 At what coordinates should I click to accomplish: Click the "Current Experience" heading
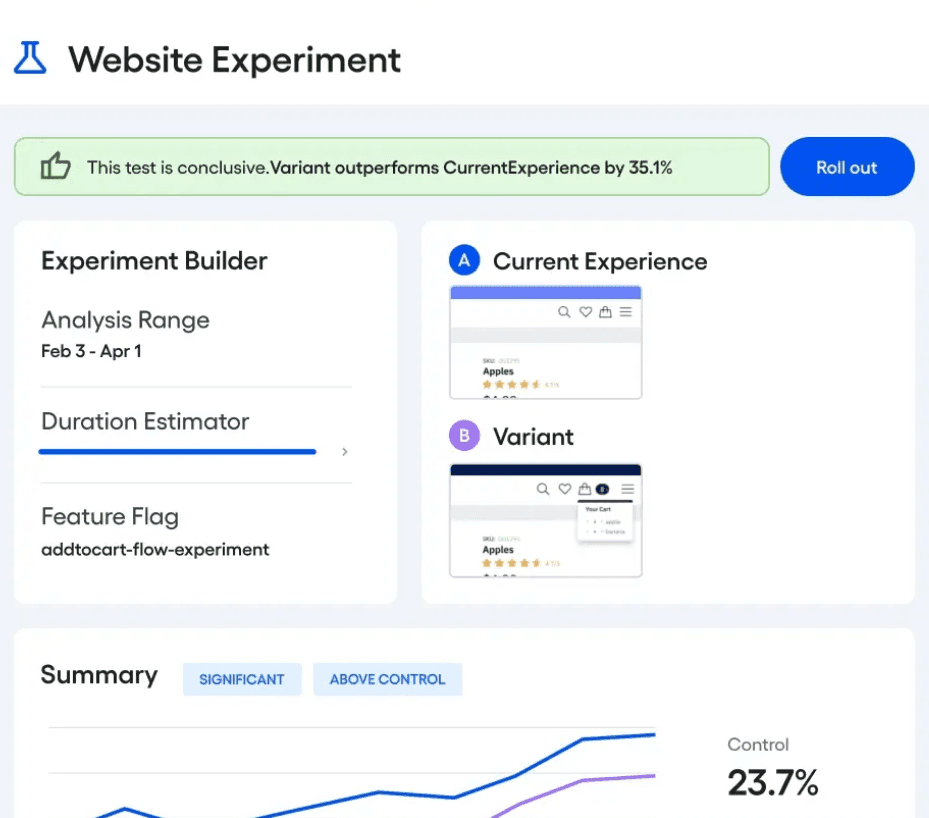[600, 261]
